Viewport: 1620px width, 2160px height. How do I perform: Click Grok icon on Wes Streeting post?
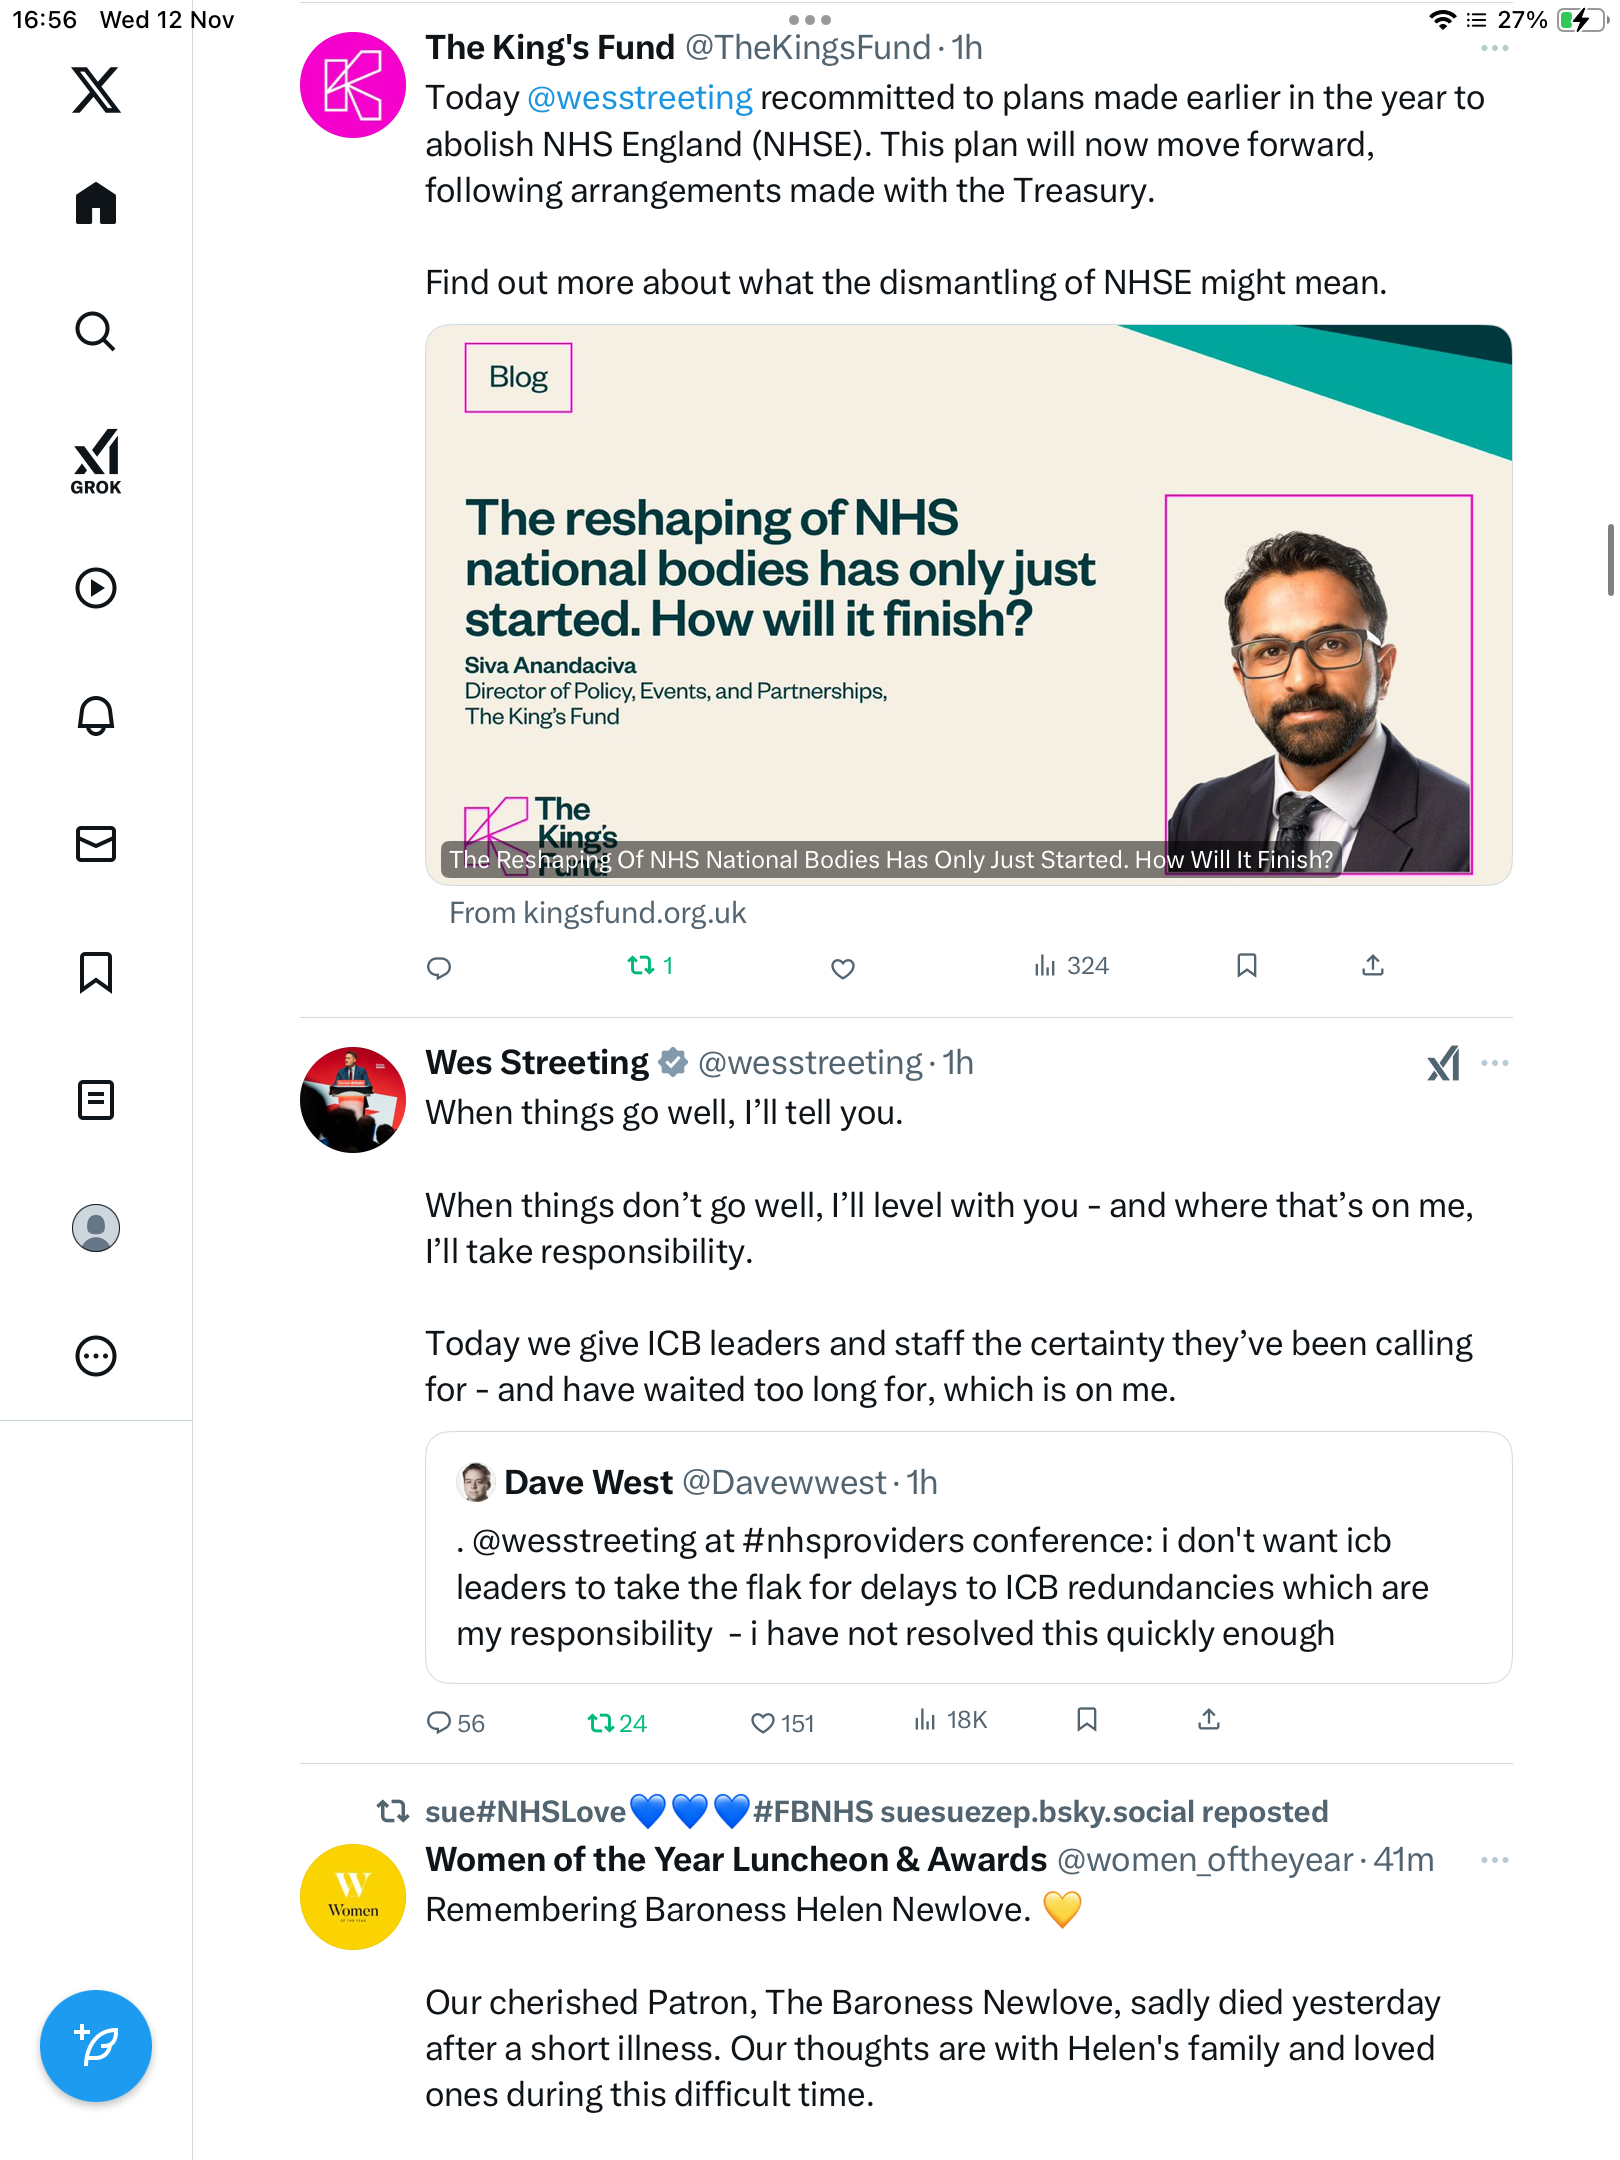click(x=1443, y=1064)
